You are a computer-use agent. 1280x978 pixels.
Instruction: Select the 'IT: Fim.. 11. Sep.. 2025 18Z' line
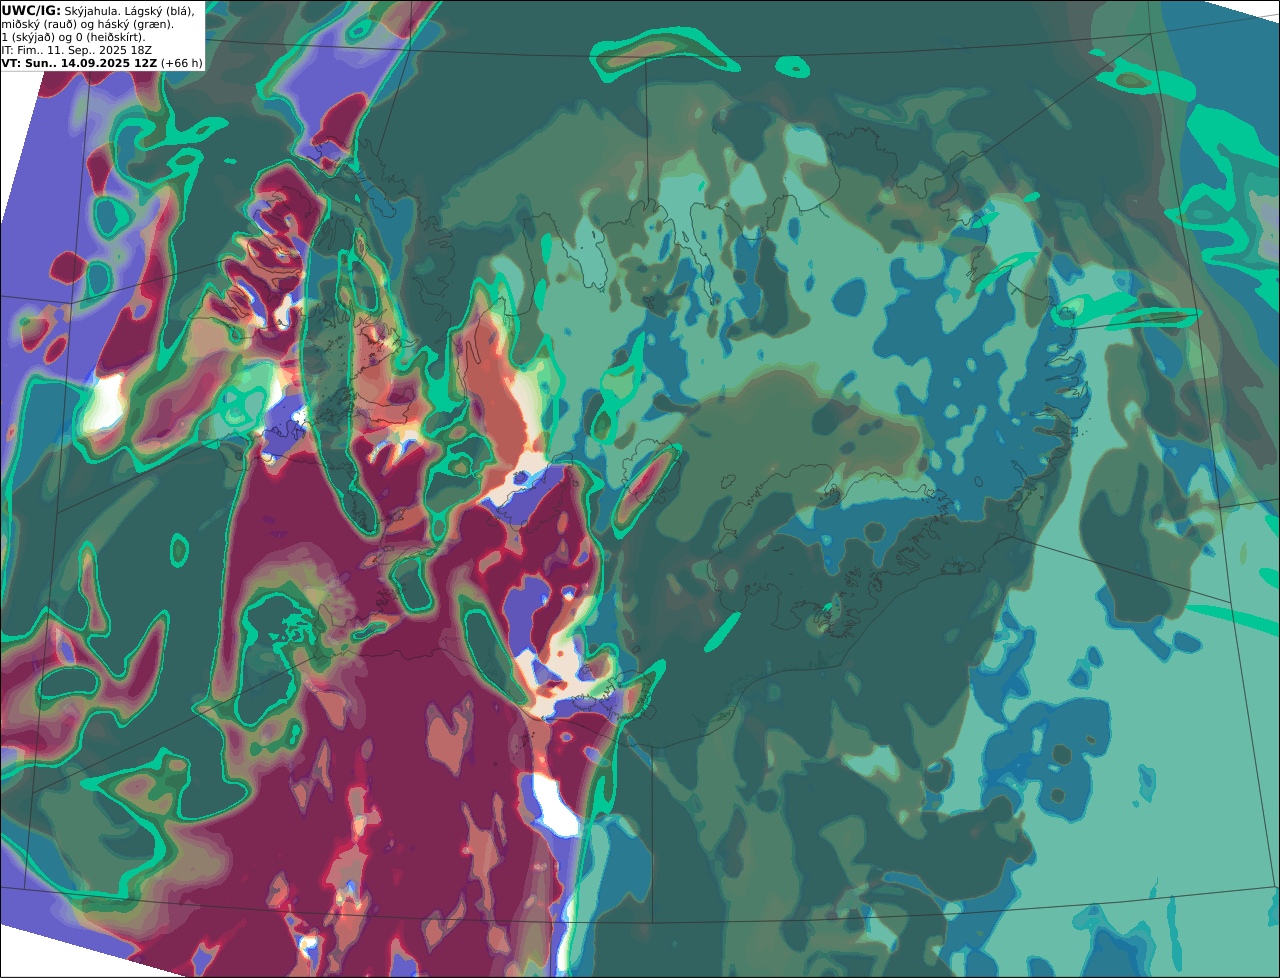click(76, 50)
